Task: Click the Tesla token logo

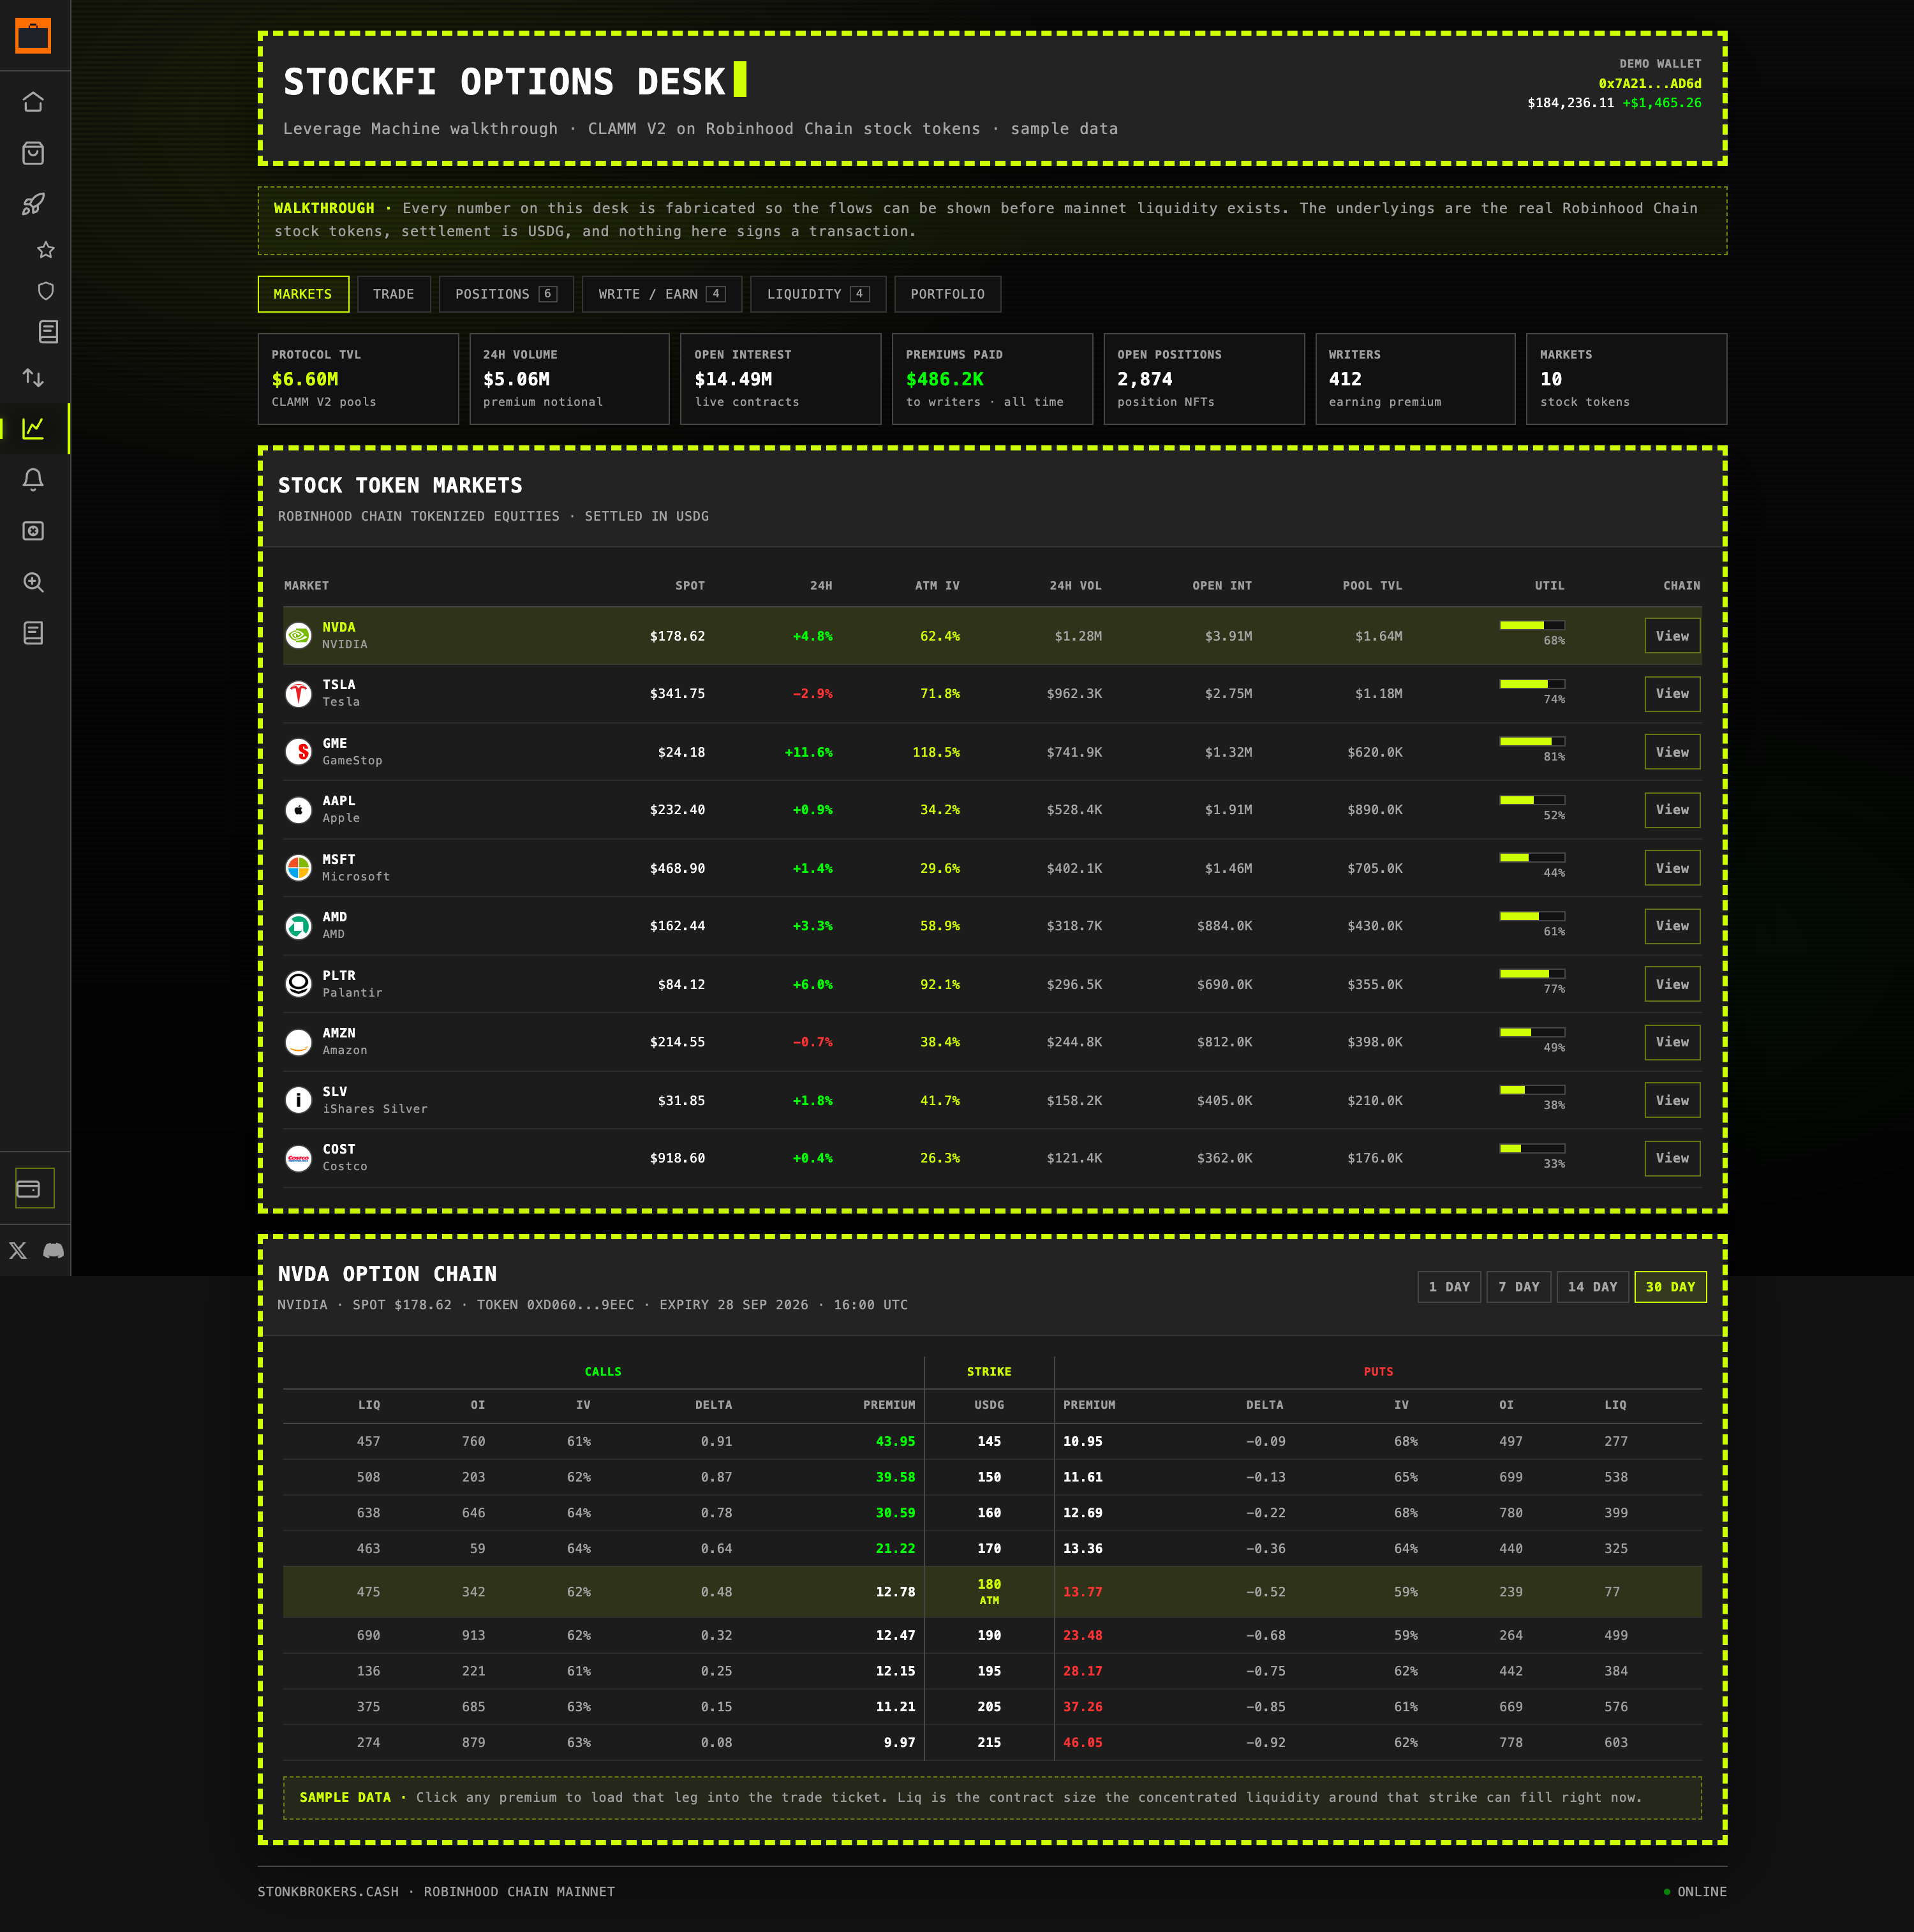Action: tap(299, 693)
